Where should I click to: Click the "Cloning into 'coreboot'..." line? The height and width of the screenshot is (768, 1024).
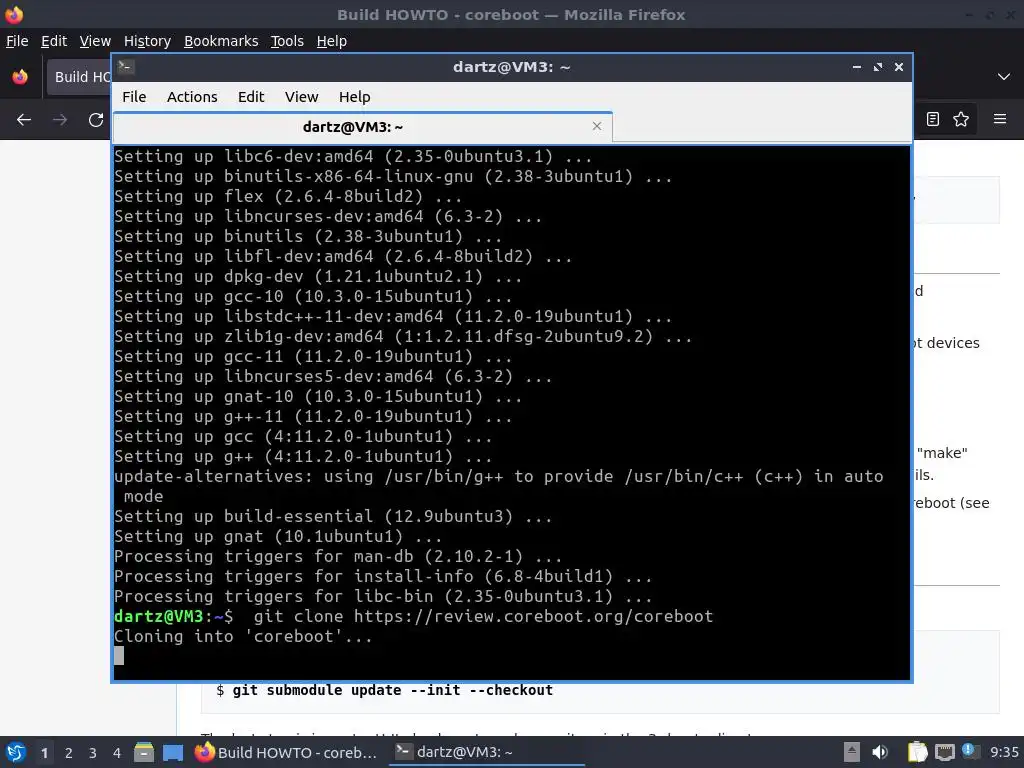(x=243, y=637)
